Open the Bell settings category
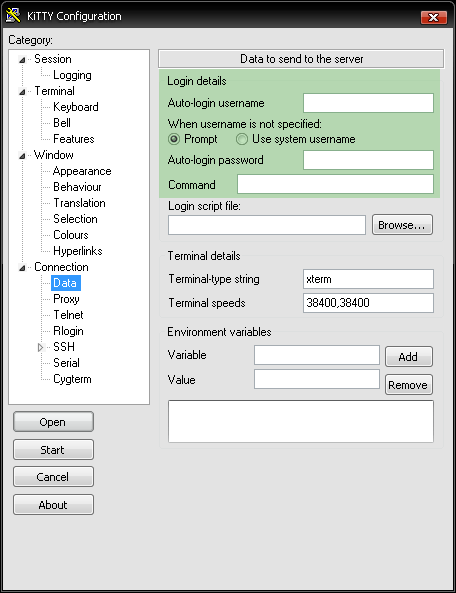The image size is (456, 593). point(62,123)
